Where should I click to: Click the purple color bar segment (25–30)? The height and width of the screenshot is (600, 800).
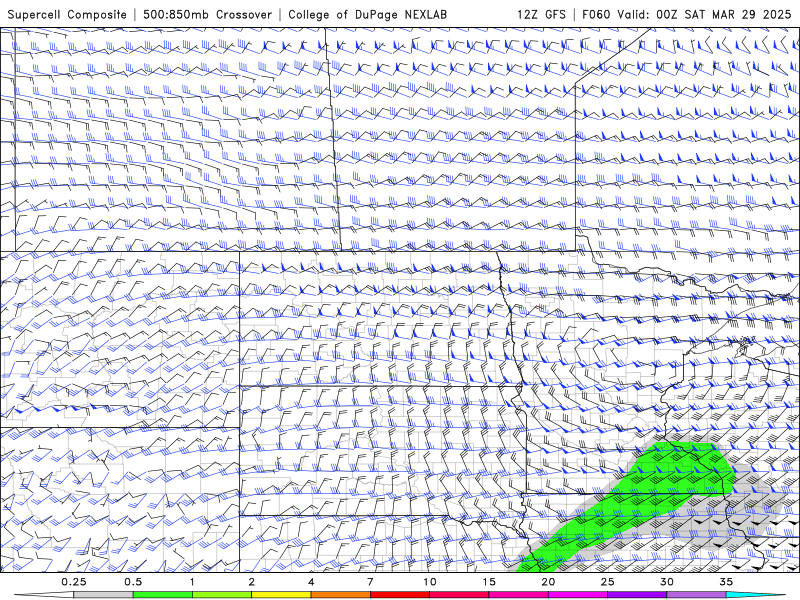pos(637,595)
